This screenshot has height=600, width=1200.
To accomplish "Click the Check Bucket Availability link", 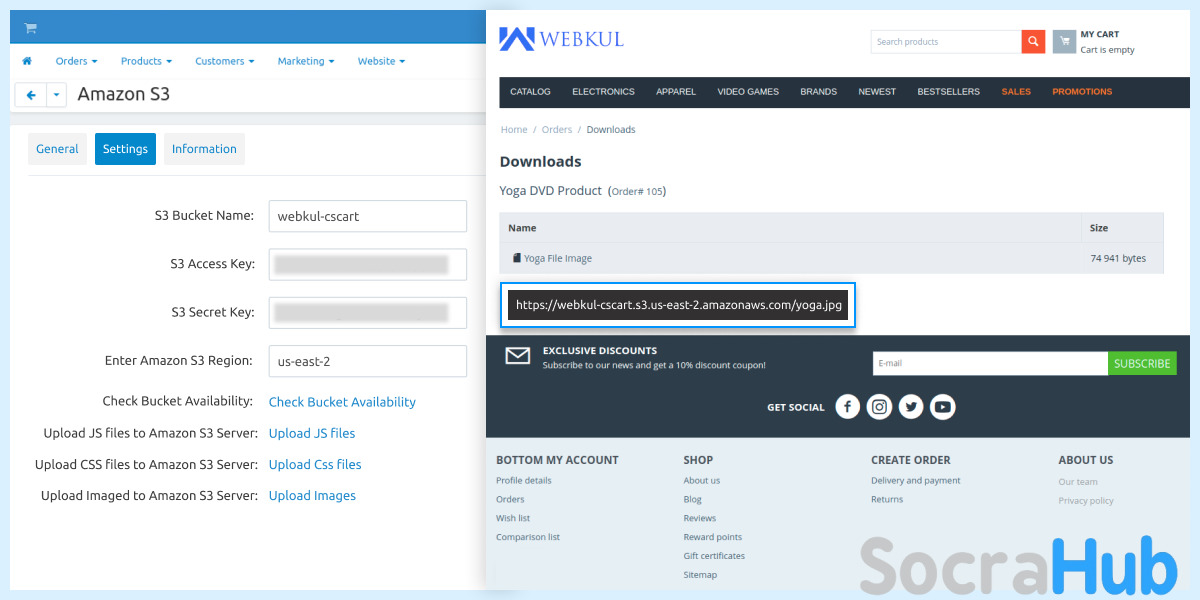I will tap(342, 402).
